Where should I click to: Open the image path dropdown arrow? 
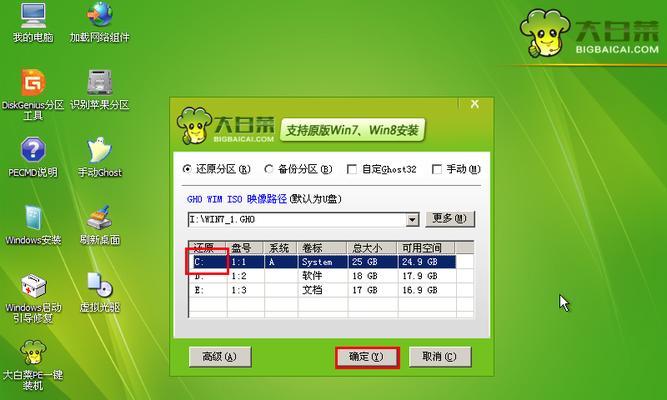[412, 220]
